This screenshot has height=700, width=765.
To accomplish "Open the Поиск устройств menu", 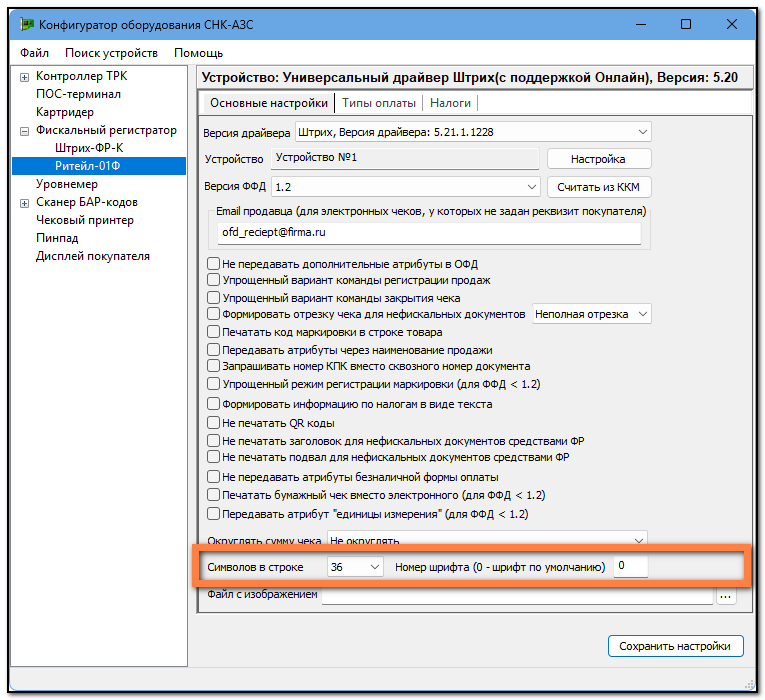I will pyautogui.click(x=111, y=53).
